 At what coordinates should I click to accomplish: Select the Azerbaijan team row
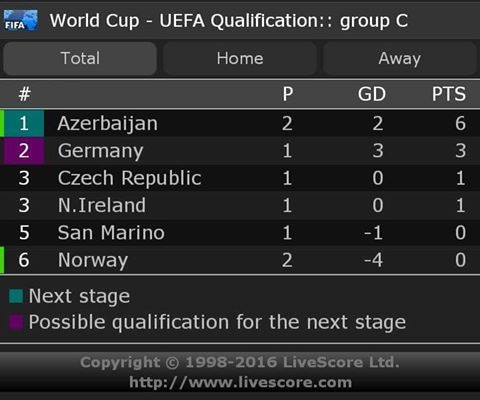[x=240, y=123]
